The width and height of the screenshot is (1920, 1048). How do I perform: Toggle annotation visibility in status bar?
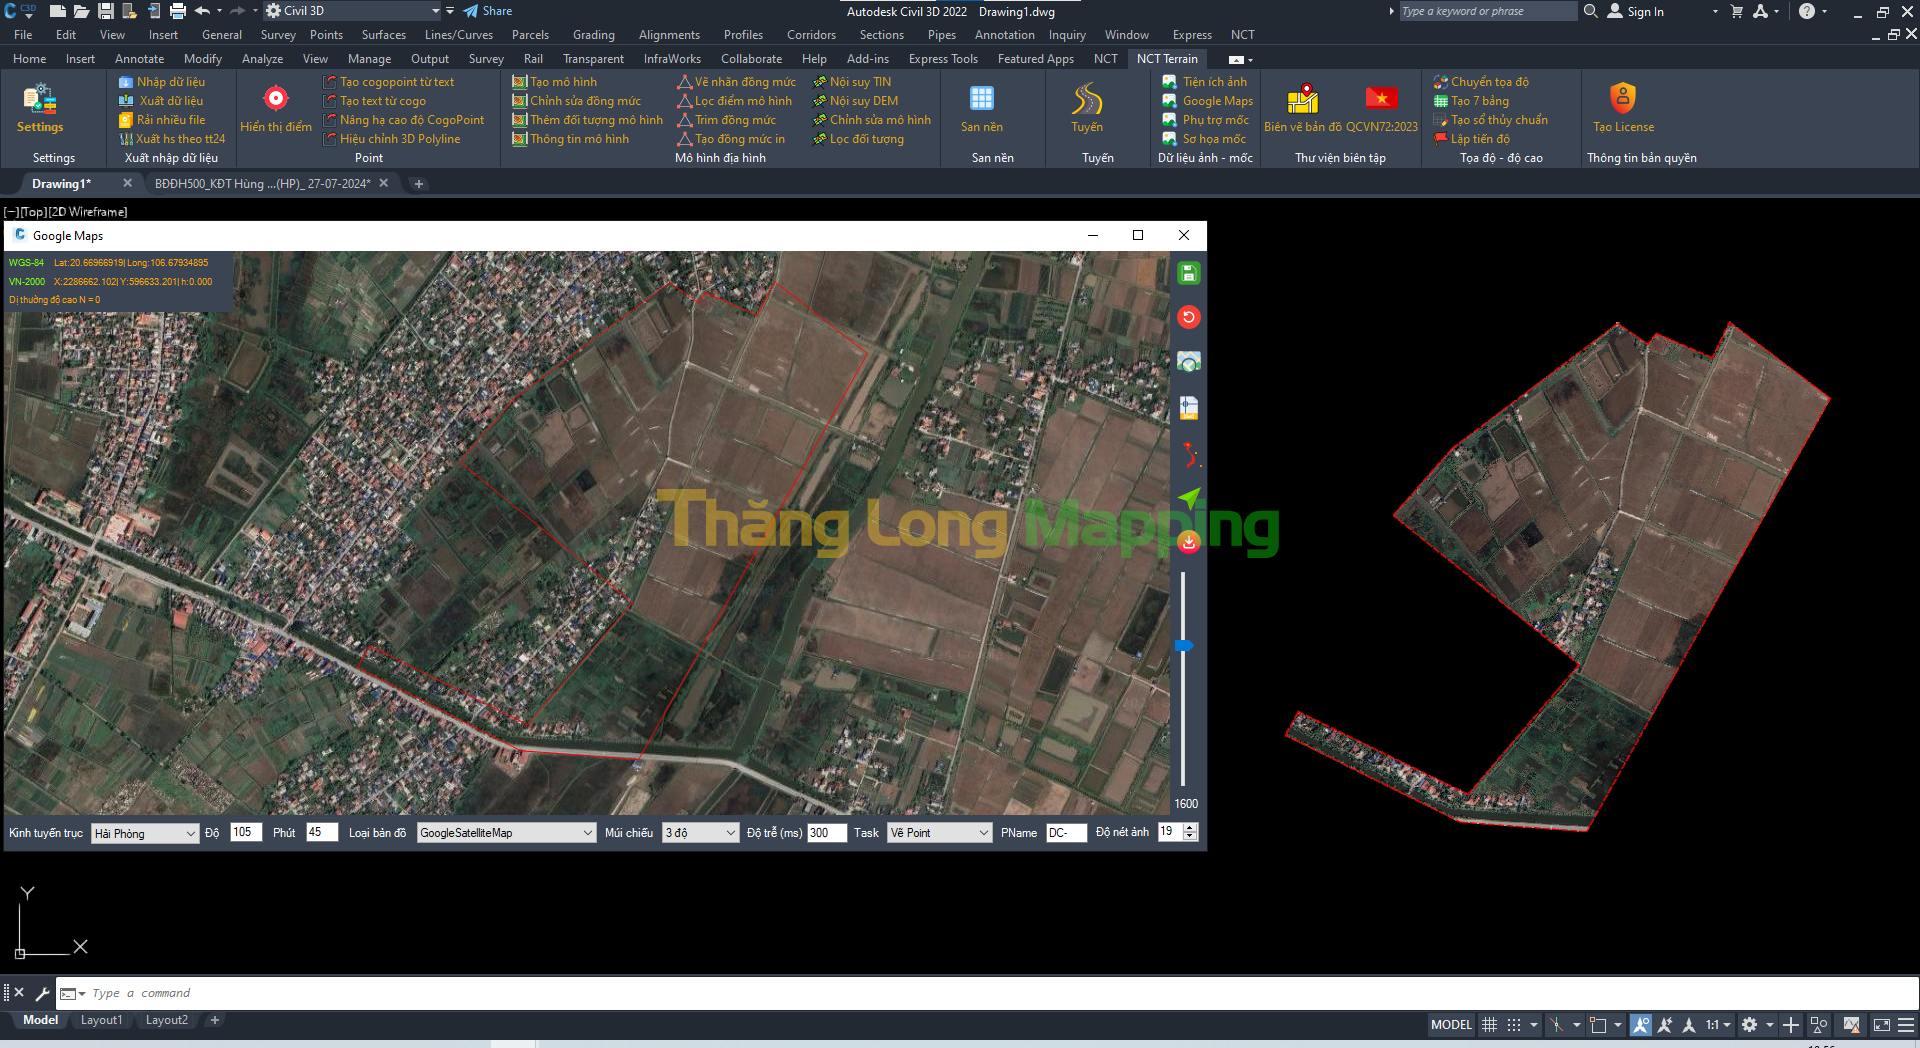point(1641,1025)
